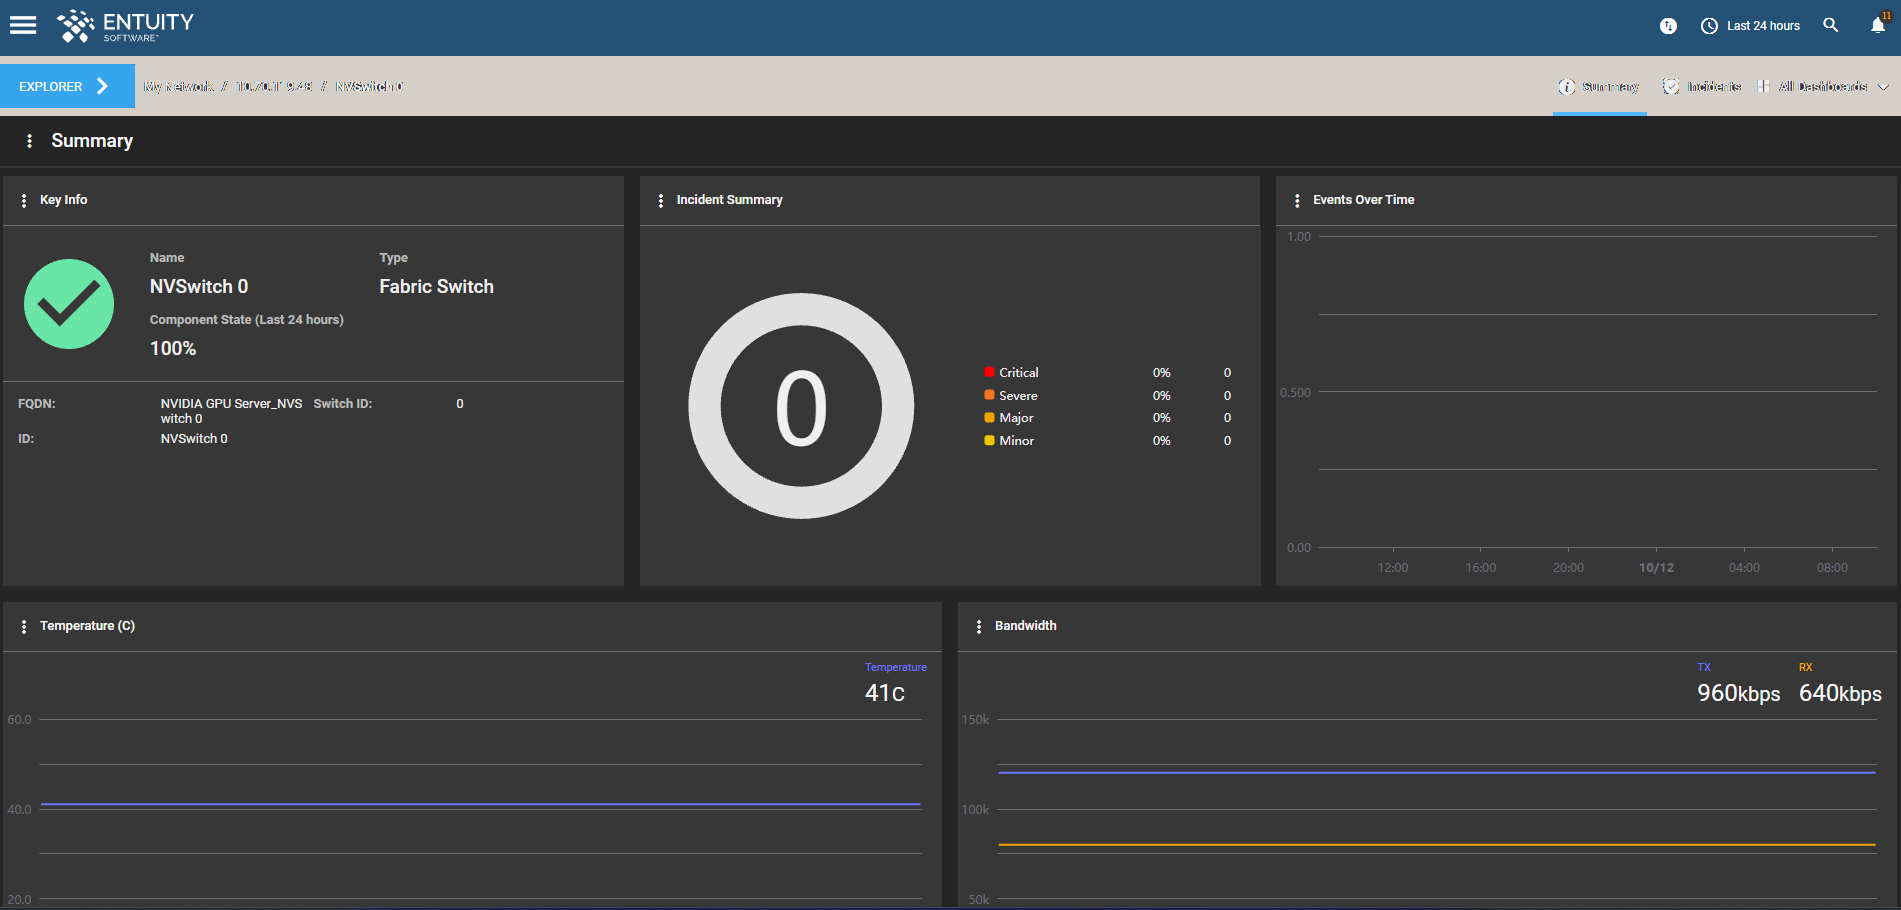Viewport: 1901px width, 910px height.
Task: Open the Incident Summary panel options menu
Action: pyautogui.click(x=661, y=200)
